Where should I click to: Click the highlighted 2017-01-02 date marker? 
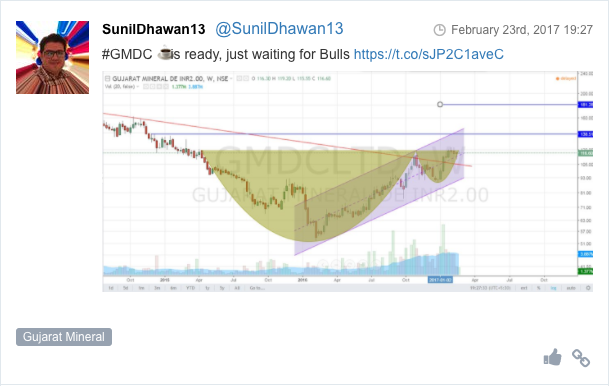440,280
